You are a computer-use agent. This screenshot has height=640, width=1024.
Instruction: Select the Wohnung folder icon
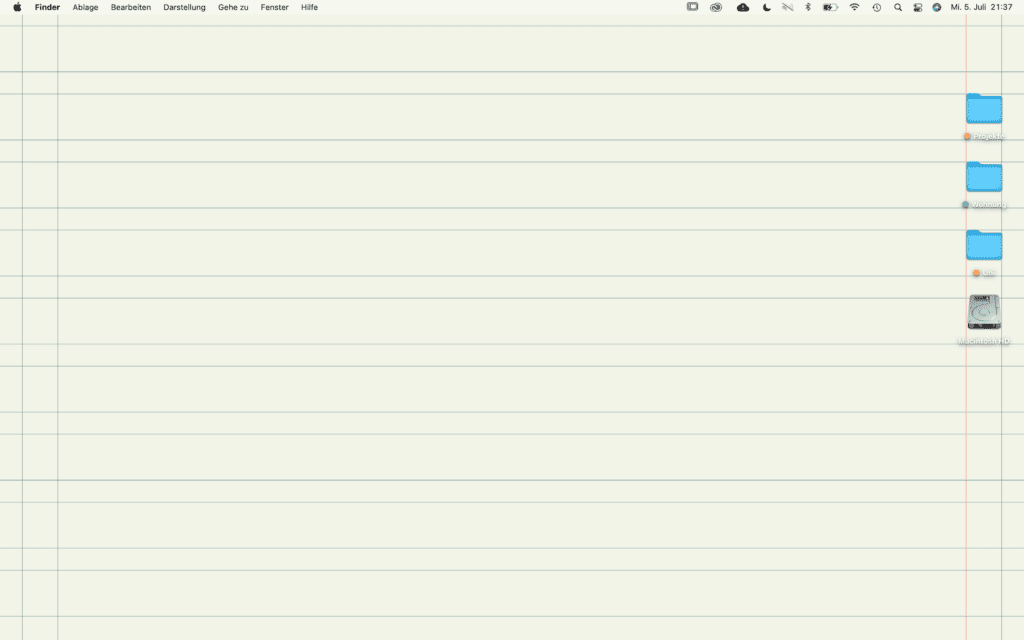click(984, 177)
